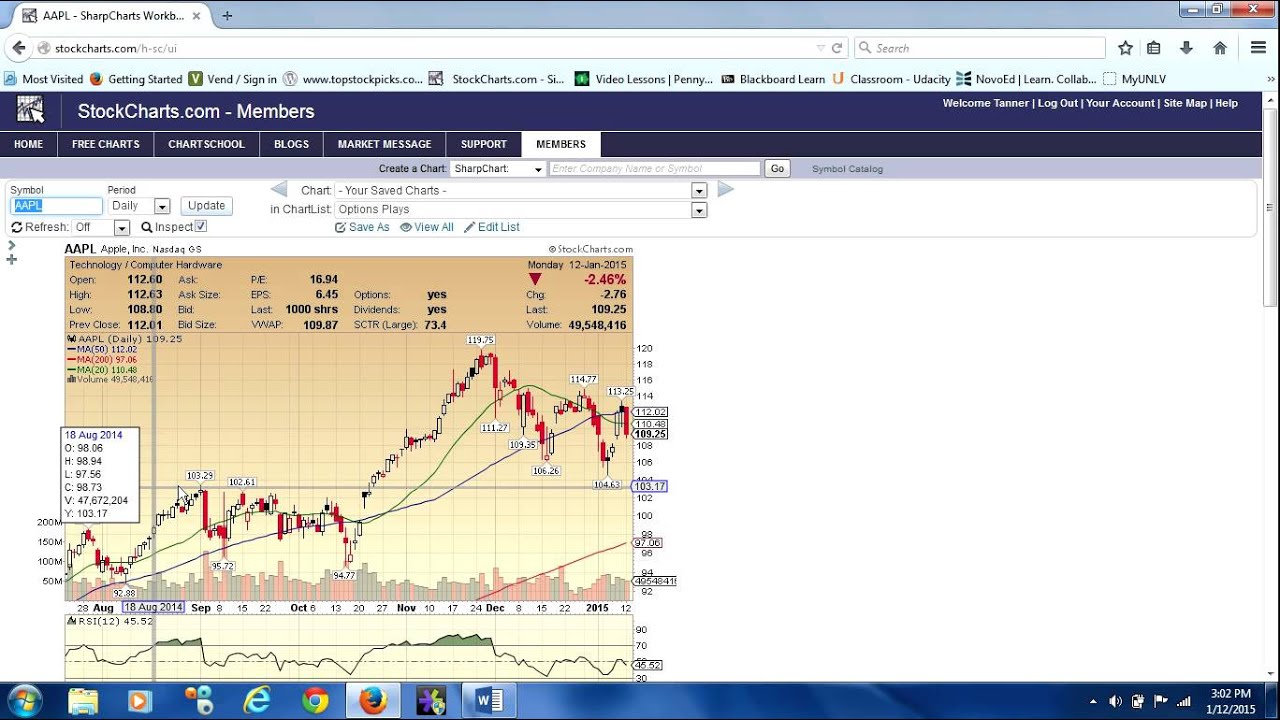1280x720 pixels.
Task: Open a new browser tab
Action: (227, 16)
